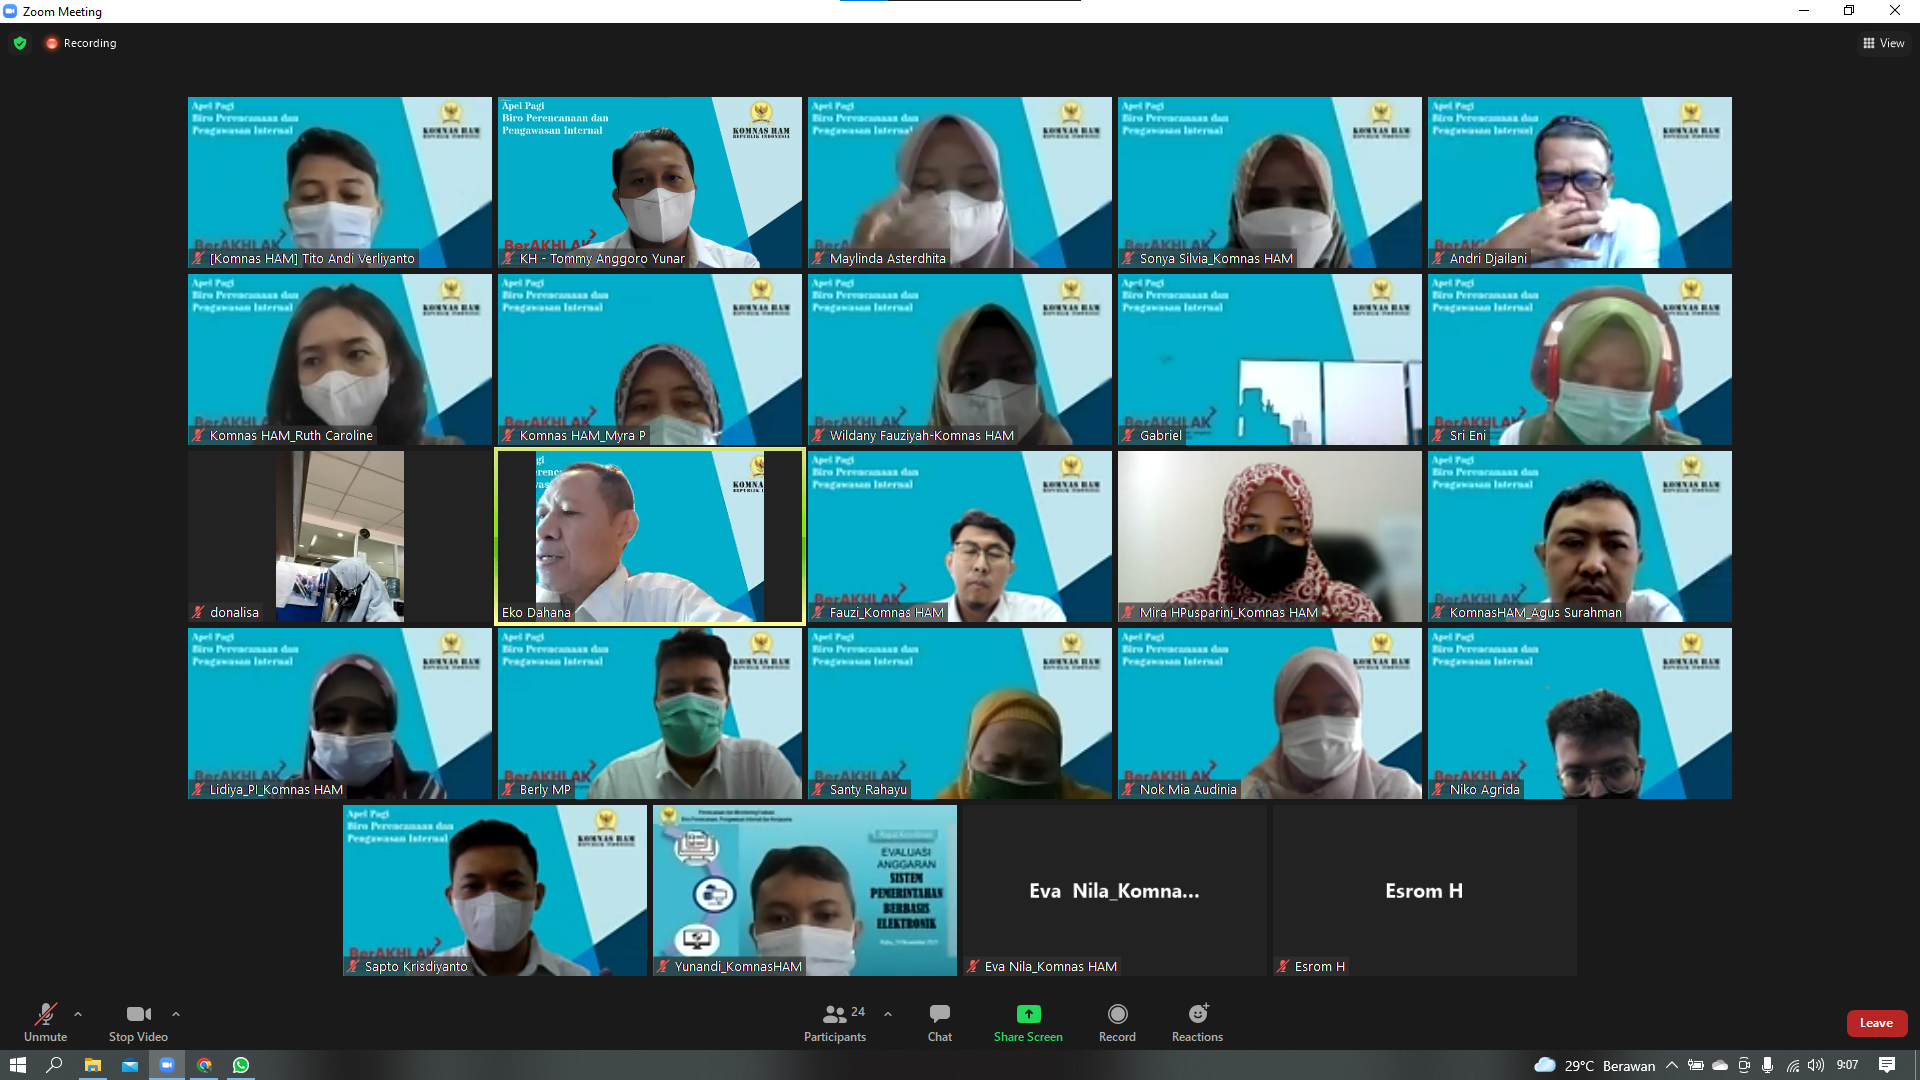The height and width of the screenshot is (1080, 1920).
Task: Click the taskbar microphone tray icon
Action: 1767,1065
